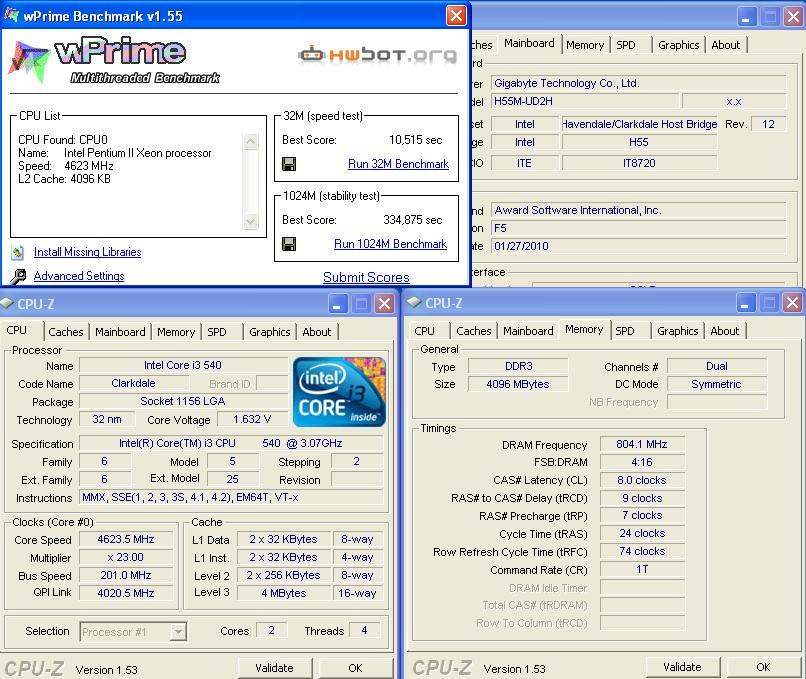The height and width of the screenshot is (679, 806).
Task: Click the Submit Scores link
Action: tap(366, 278)
